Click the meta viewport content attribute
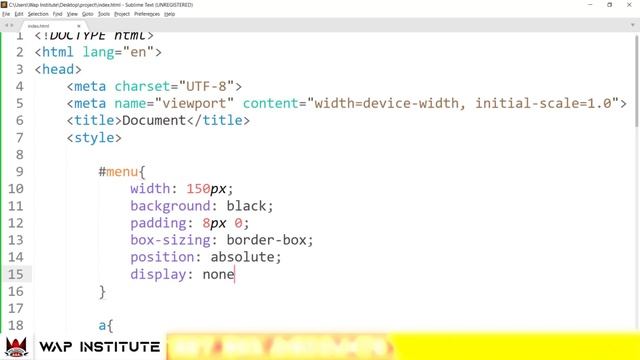The image size is (640, 360). coord(431,104)
